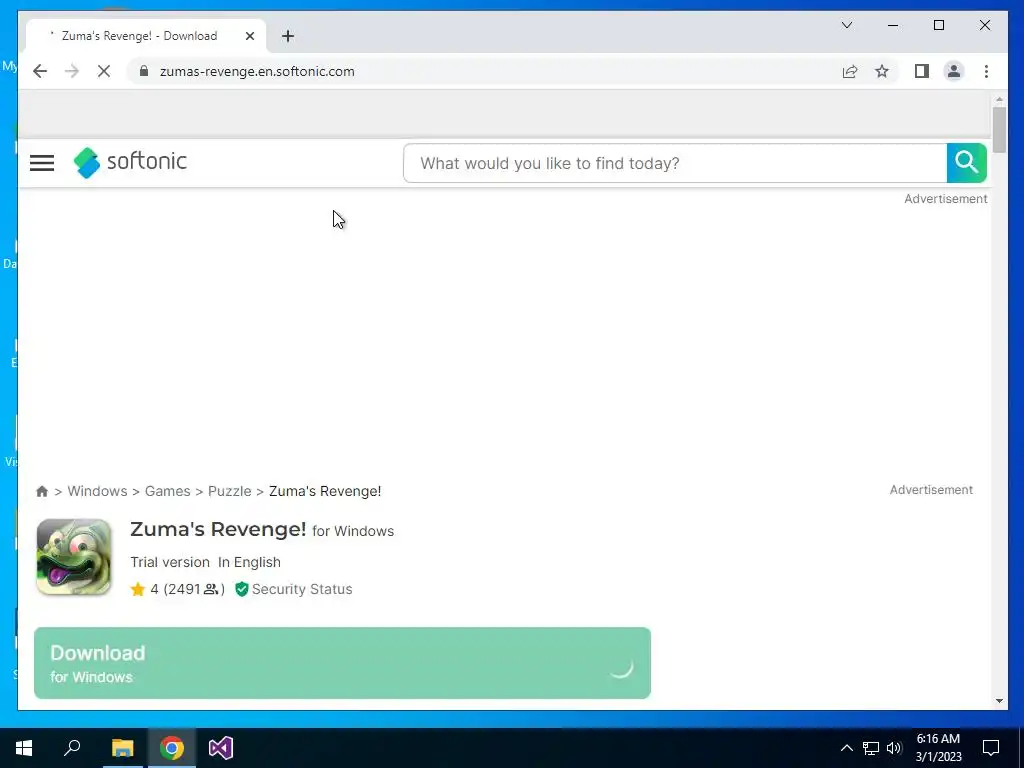Focus the 'What would you like to find today?' field
This screenshot has width=1024, height=768.
pyautogui.click(x=675, y=163)
